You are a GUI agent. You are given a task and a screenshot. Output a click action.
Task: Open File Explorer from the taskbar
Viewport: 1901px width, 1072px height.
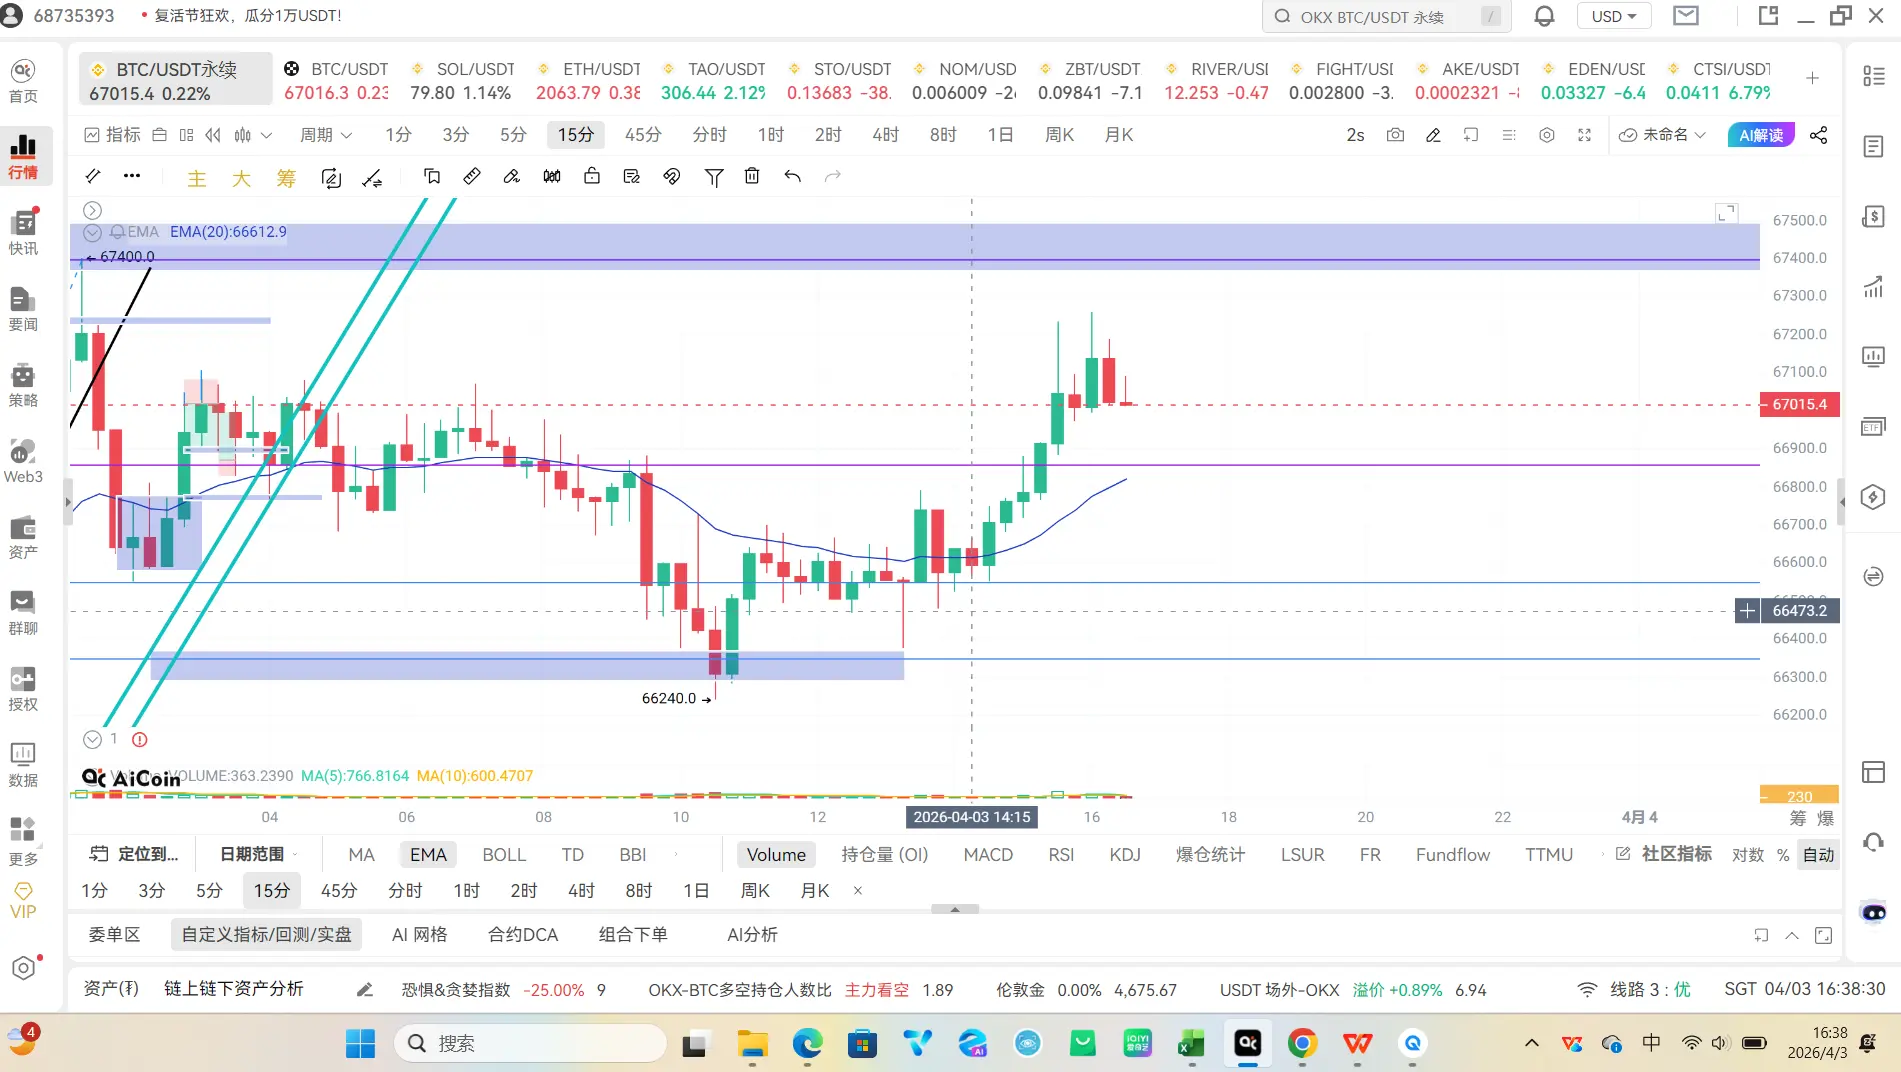(752, 1043)
